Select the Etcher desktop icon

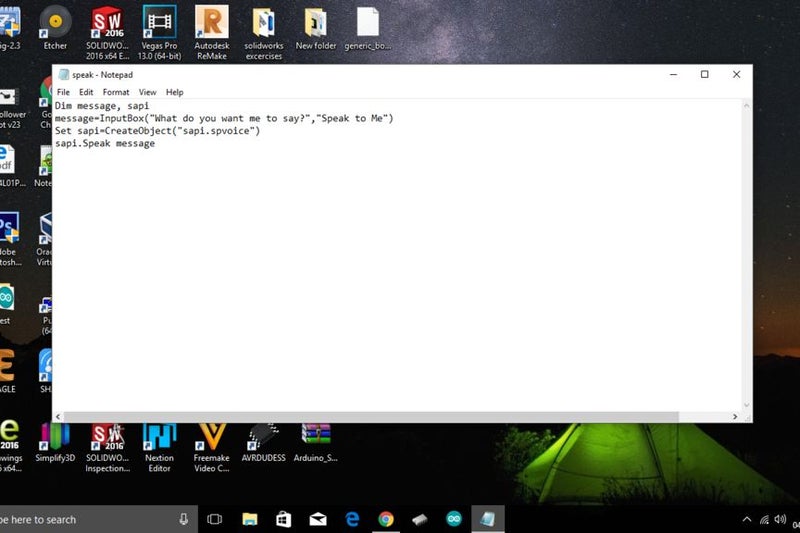pos(55,28)
